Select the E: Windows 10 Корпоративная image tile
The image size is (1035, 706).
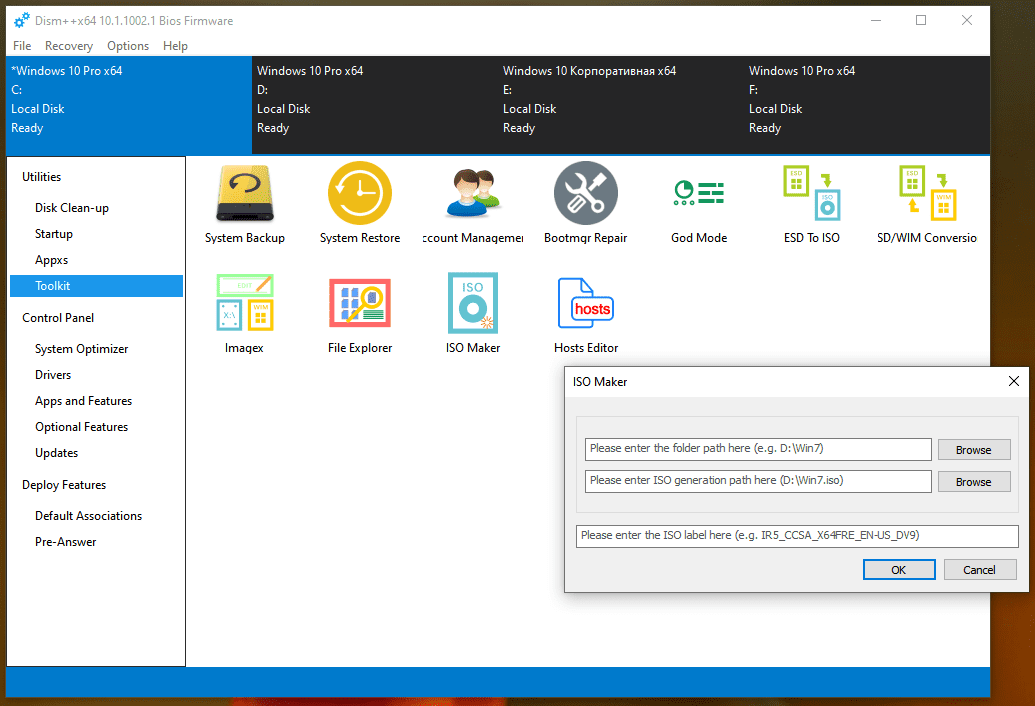pyautogui.click(x=621, y=106)
